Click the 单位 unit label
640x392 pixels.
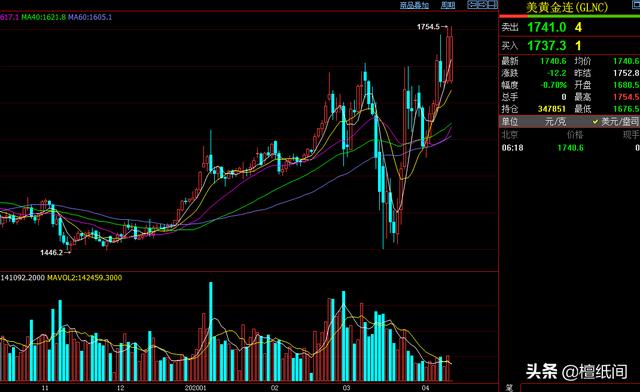pyautogui.click(x=510, y=121)
